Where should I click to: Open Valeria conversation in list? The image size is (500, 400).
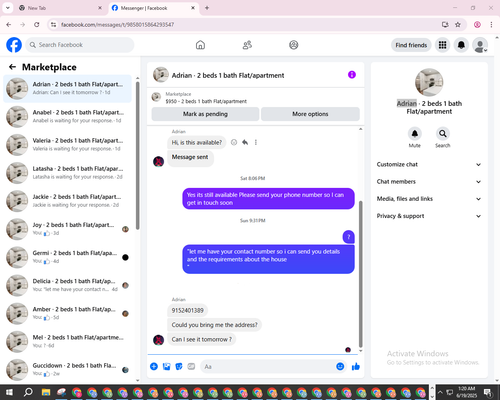pos(67,145)
